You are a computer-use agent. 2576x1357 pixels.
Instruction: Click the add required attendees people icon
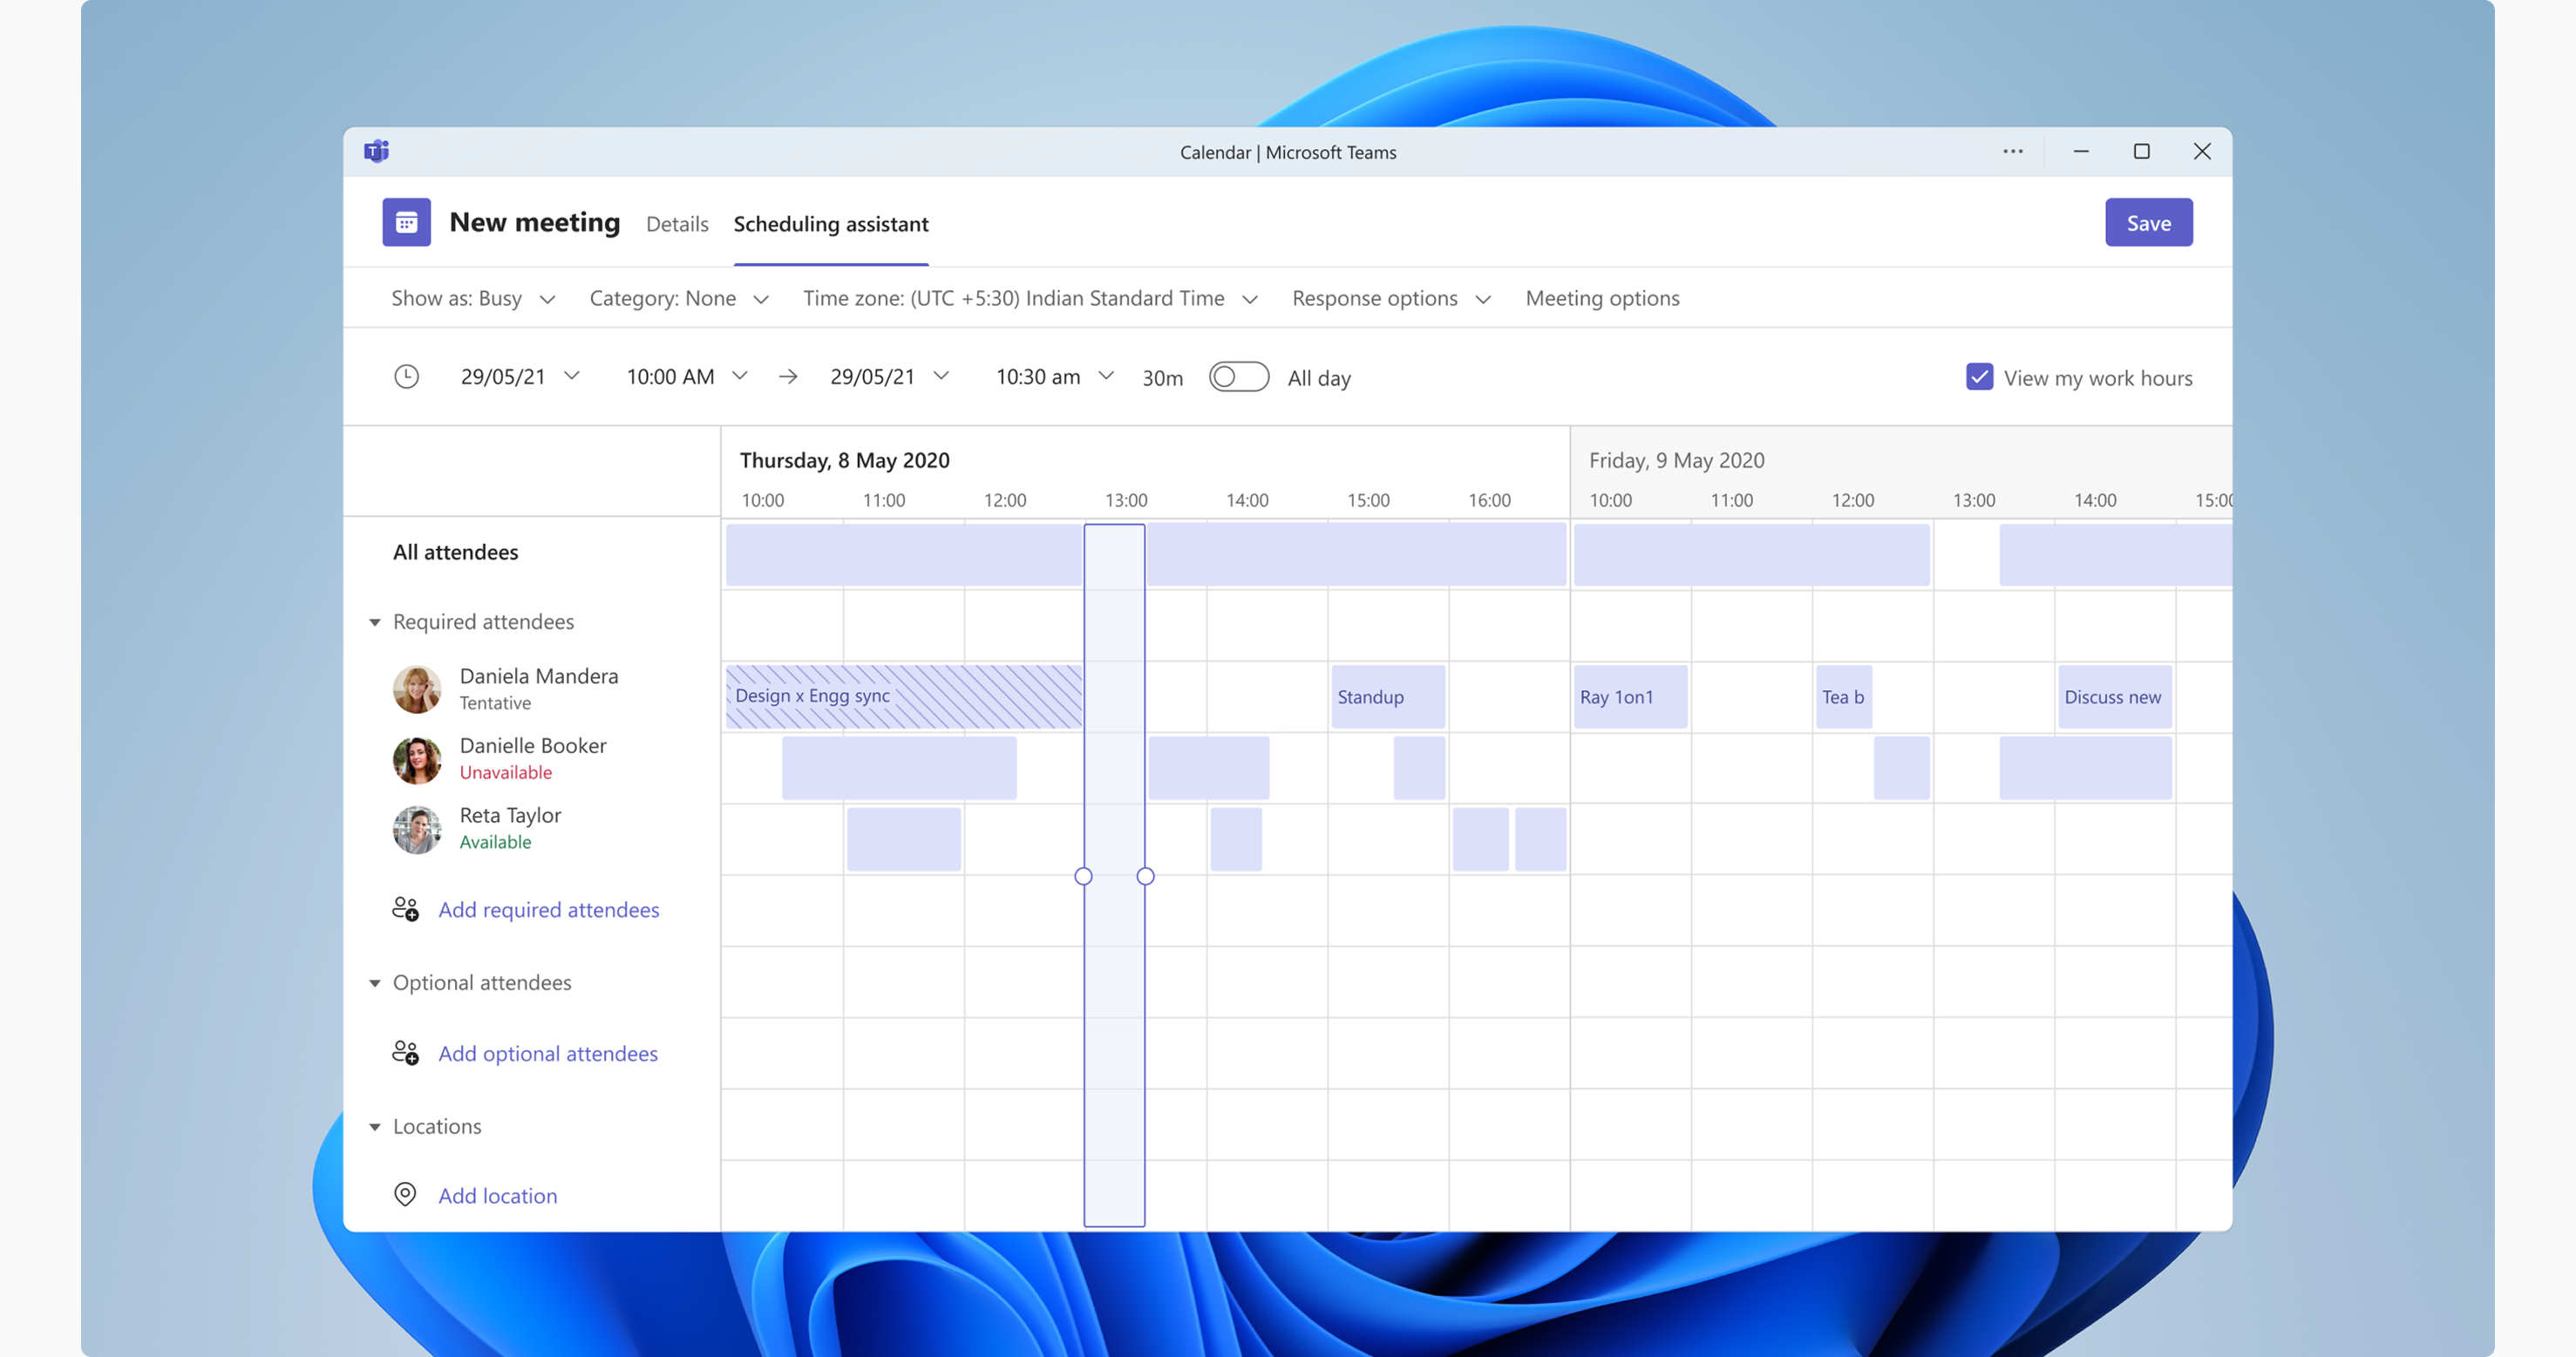[405, 908]
